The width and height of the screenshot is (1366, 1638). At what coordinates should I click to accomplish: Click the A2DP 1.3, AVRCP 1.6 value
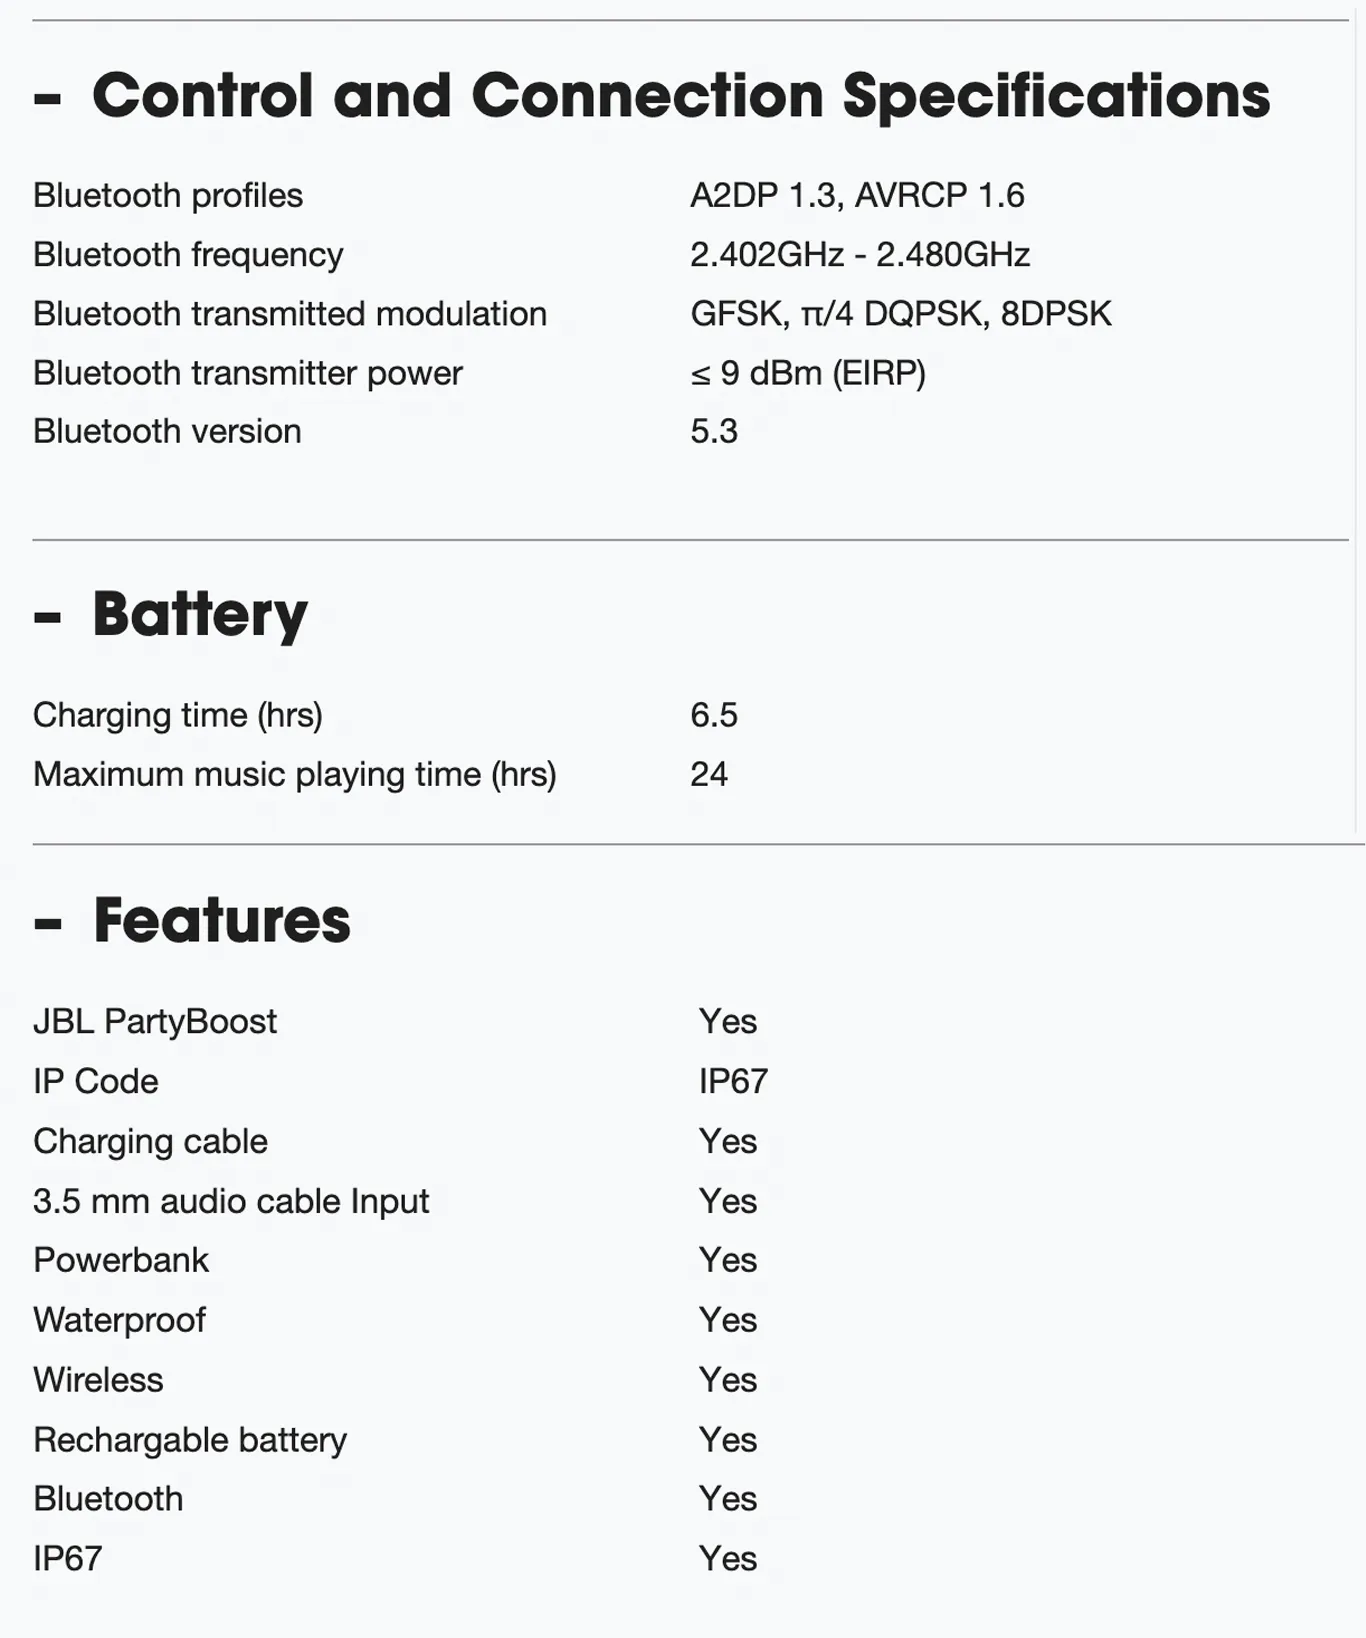(857, 195)
